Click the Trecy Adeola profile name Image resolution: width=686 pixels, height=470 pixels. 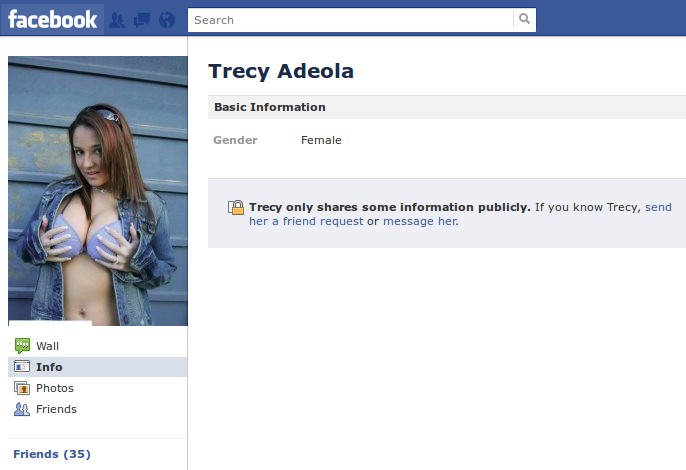point(281,71)
